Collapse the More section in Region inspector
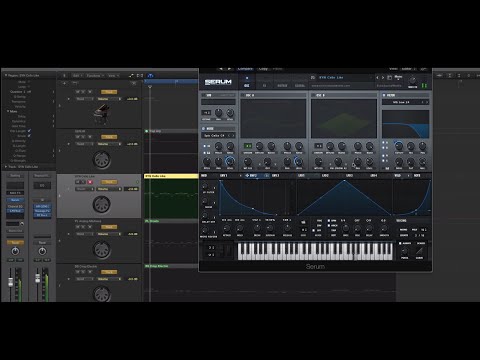 (8, 111)
